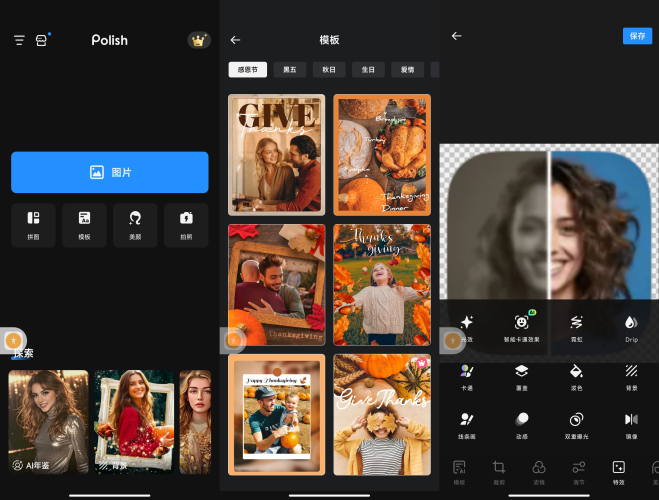Select the 霓虹 neon effect
659x500 pixels.
pos(577,327)
